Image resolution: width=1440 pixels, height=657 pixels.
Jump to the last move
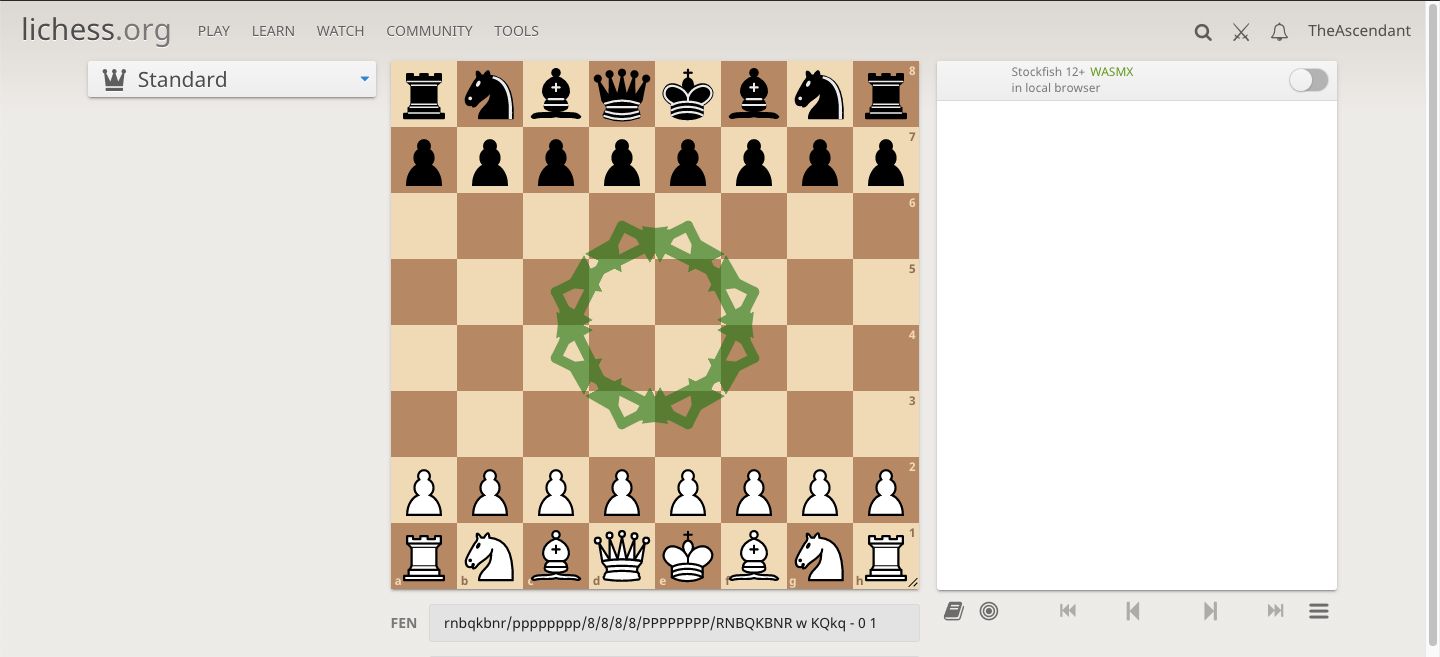[1275, 610]
